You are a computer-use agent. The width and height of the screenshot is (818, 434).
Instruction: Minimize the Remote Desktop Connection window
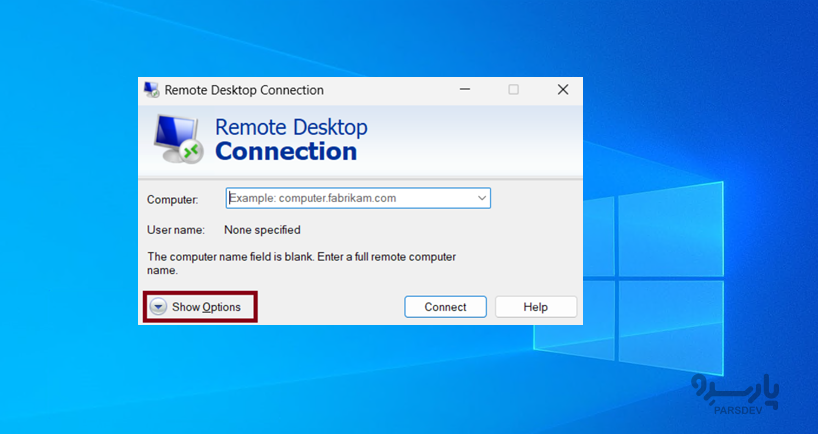coord(465,90)
